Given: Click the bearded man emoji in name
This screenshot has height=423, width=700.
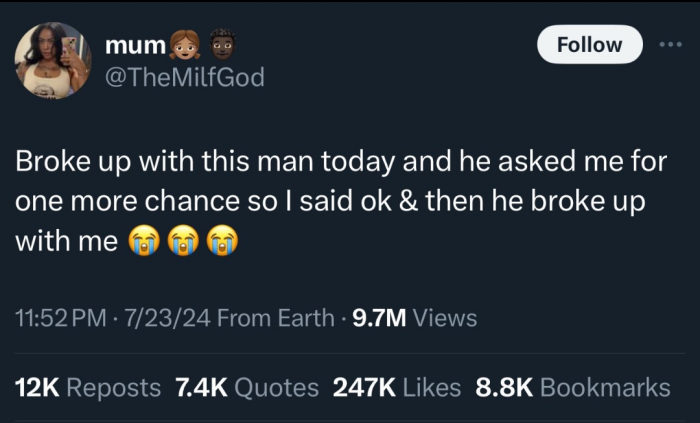Looking at the screenshot, I should (223, 44).
